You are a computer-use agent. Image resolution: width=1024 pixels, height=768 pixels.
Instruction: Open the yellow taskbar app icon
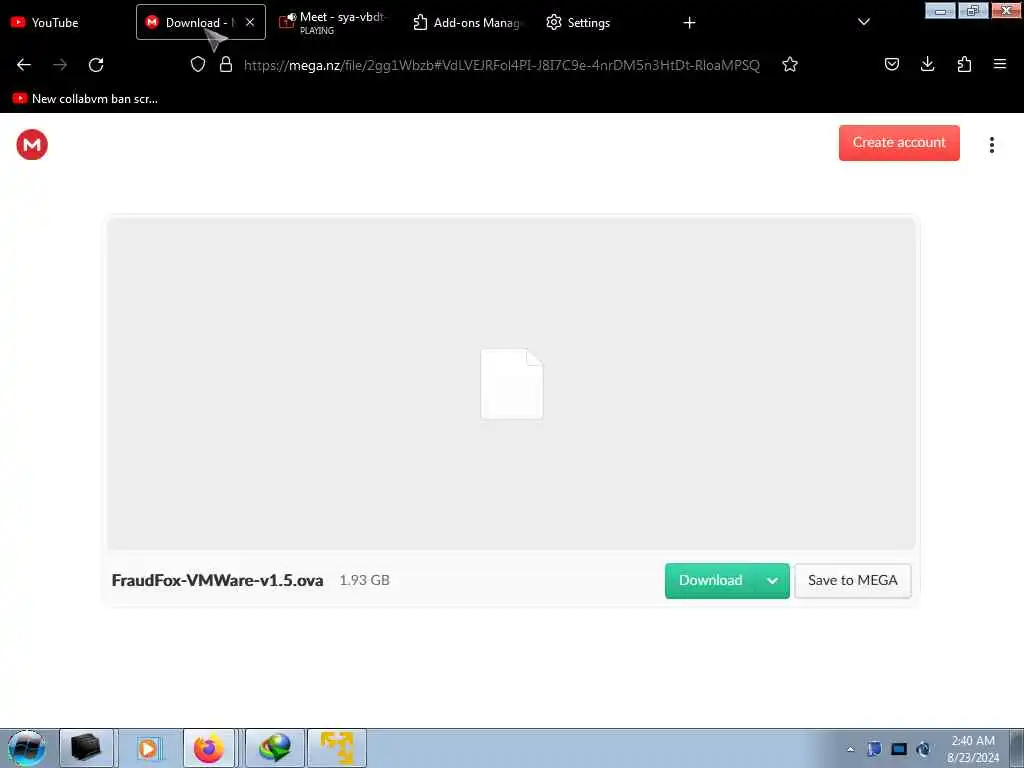(337, 748)
